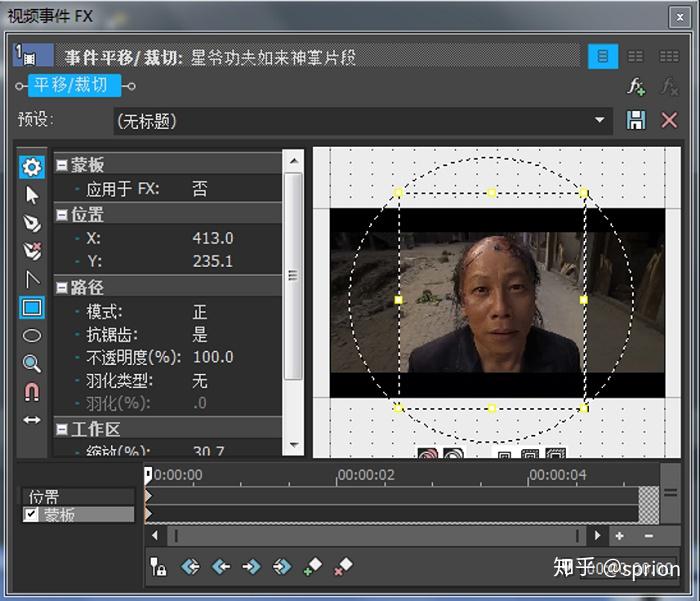
Task: Select the Normal Edit arrow tool
Action: (32, 195)
